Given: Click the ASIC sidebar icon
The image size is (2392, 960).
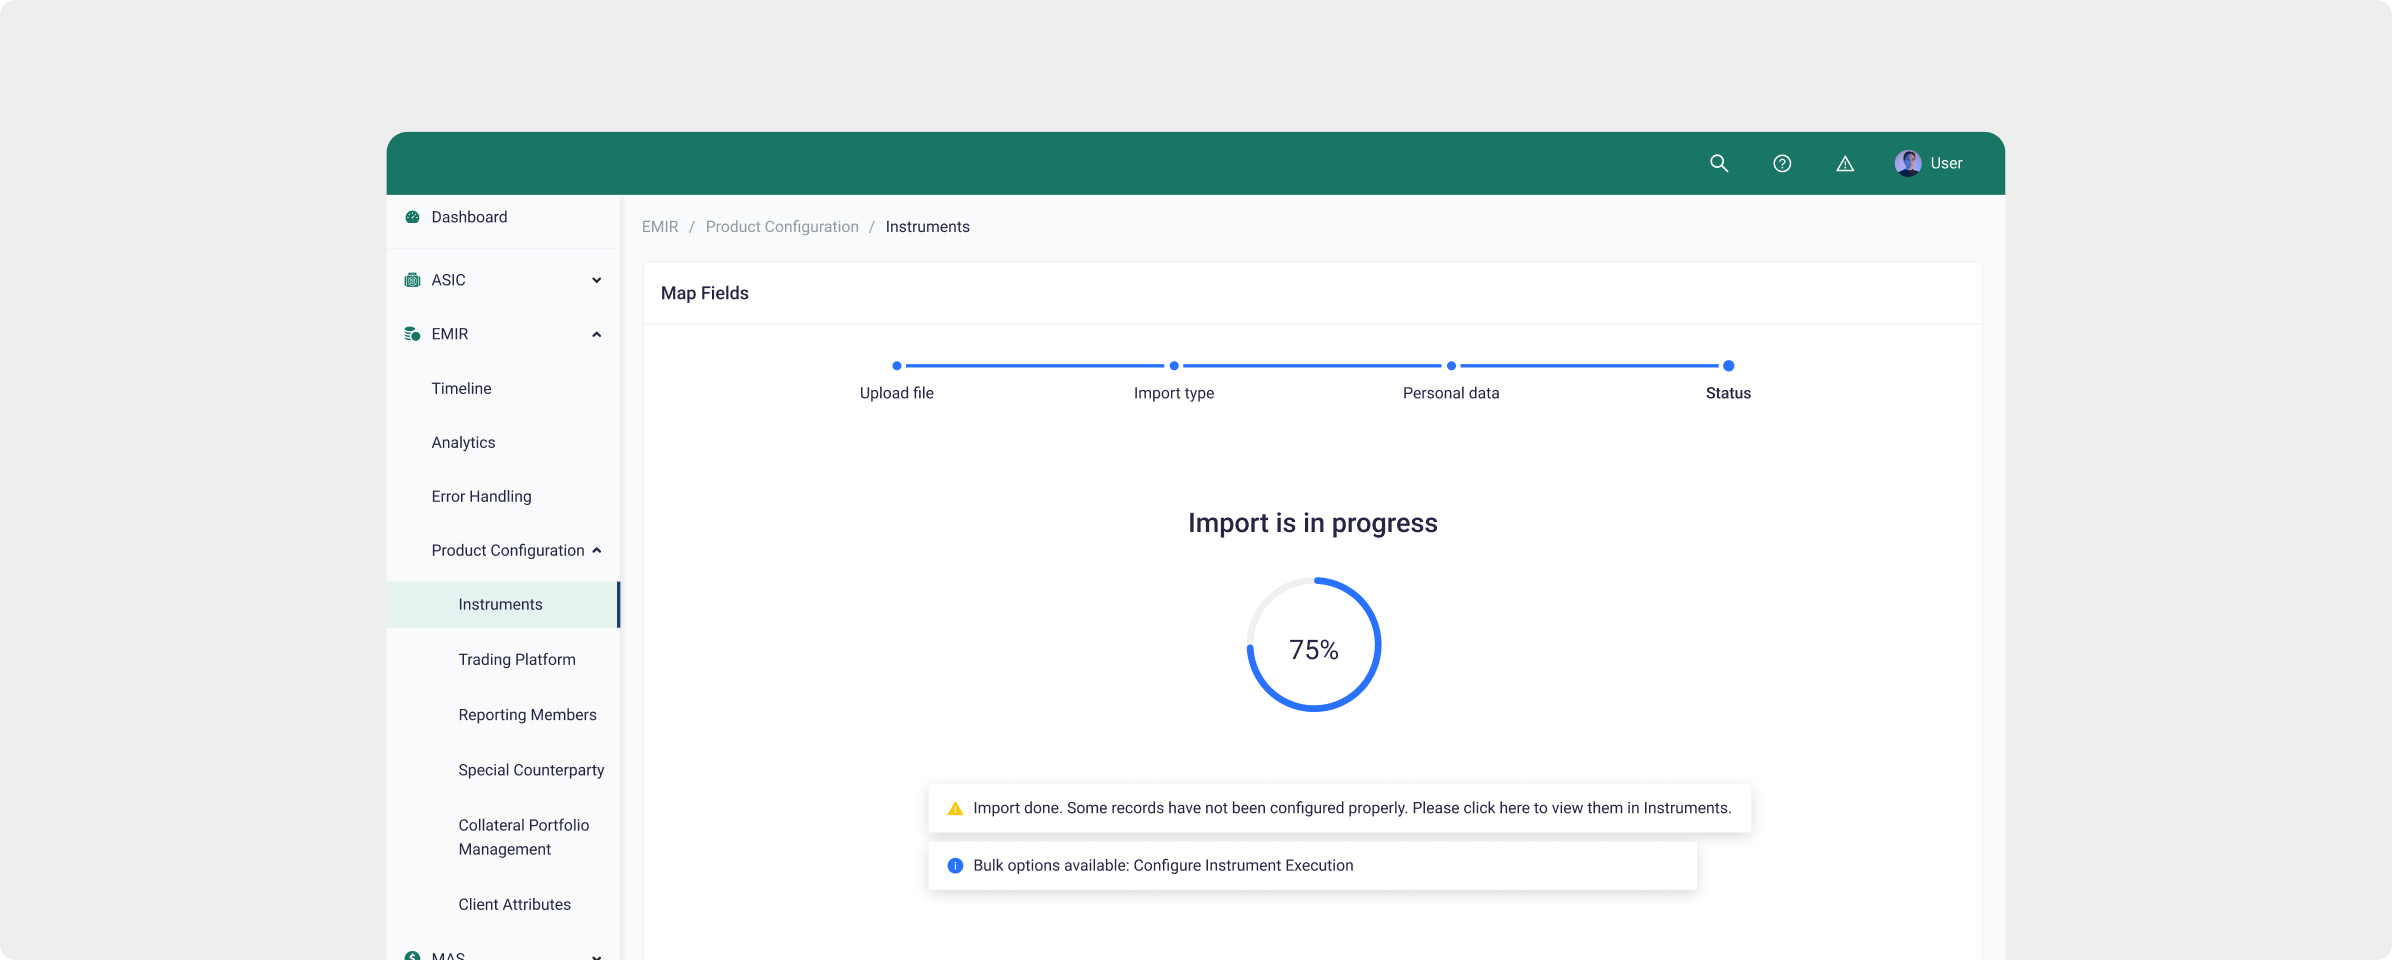Looking at the screenshot, I should (412, 280).
